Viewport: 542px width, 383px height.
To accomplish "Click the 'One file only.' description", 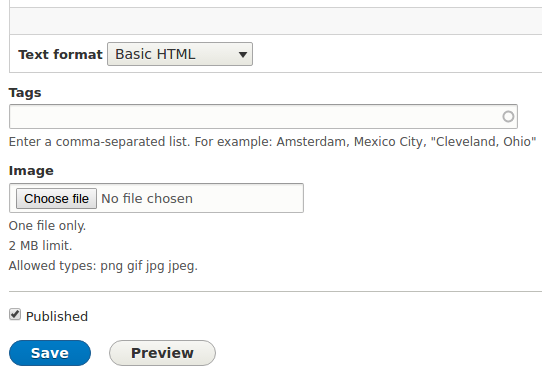I will [x=47, y=226].
